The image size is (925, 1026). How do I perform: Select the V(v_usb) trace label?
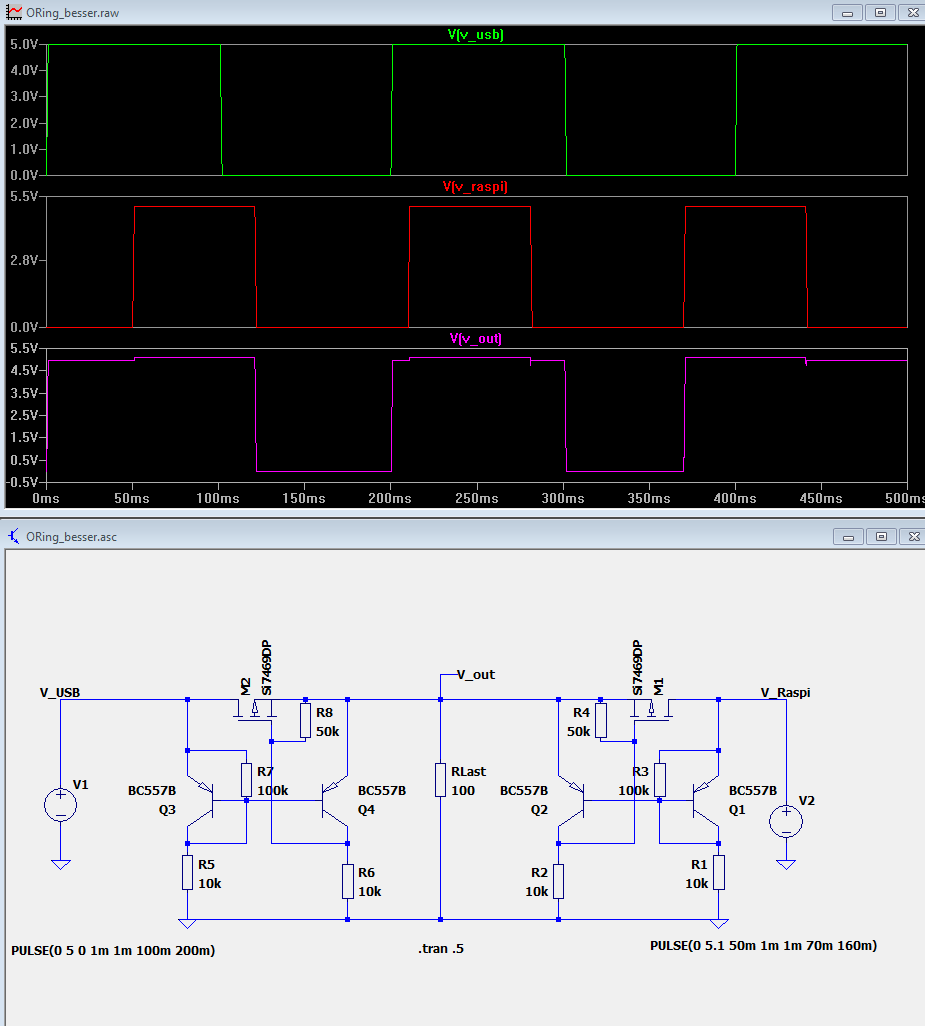click(x=476, y=35)
